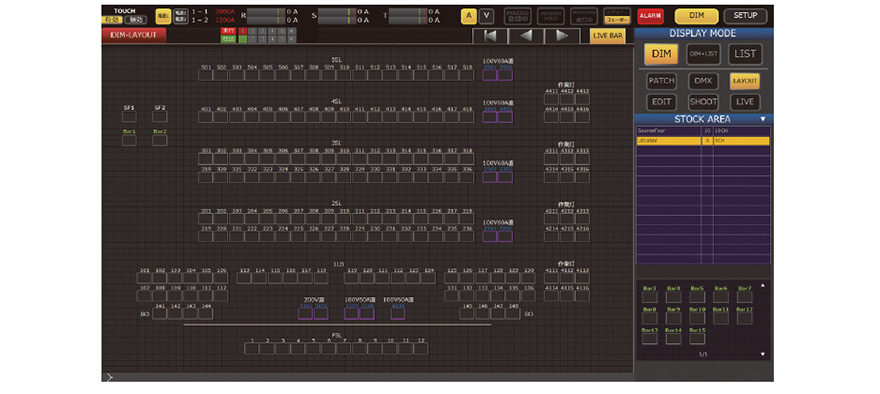Viewport: 880px width, 394px height.
Task: Click the red ALARM button
Action: (650, 16)
